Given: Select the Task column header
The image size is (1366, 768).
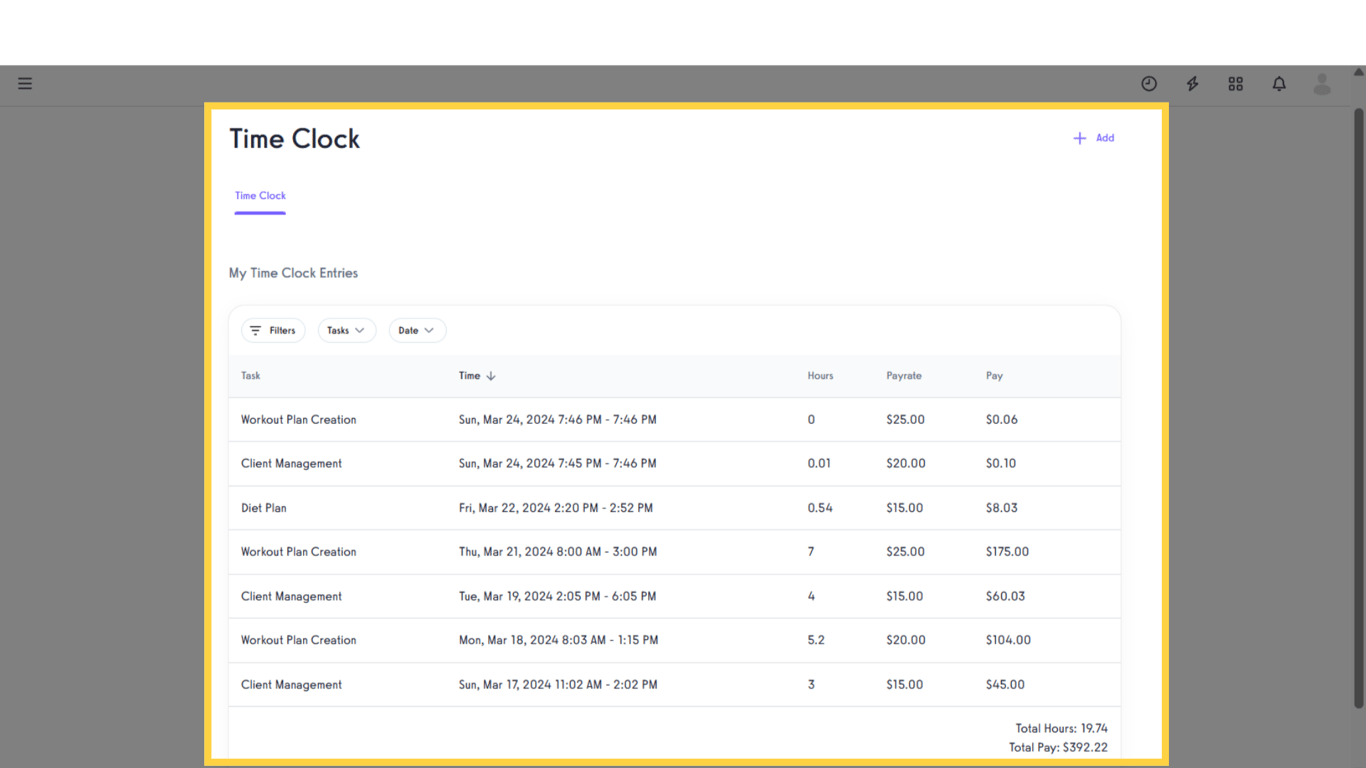Looking at the screenshot, I should click(x=250, y=375).
